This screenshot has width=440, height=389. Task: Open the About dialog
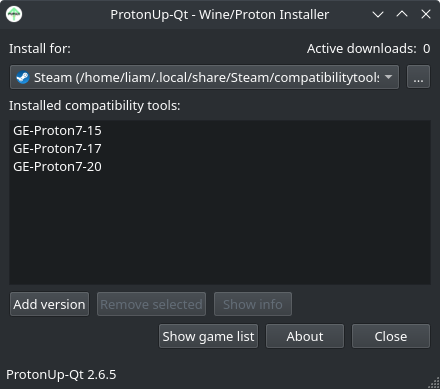305,336
